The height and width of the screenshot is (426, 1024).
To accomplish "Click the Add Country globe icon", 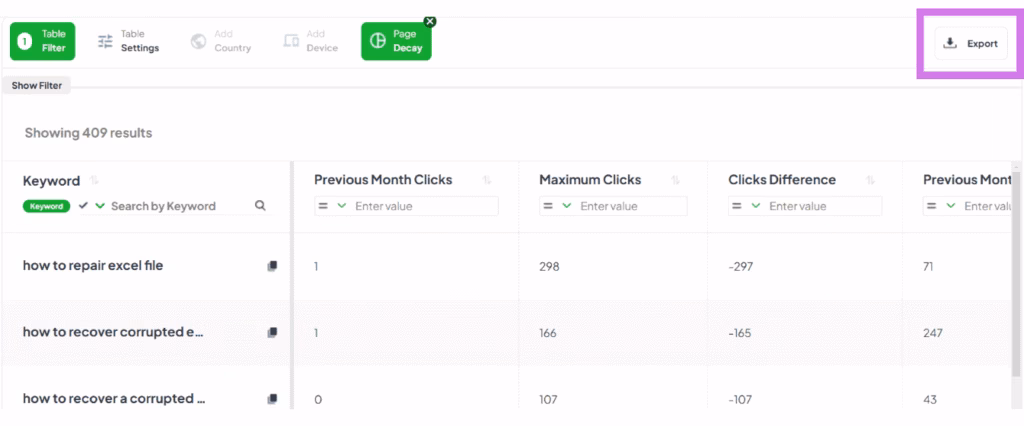I will point(198,41).
